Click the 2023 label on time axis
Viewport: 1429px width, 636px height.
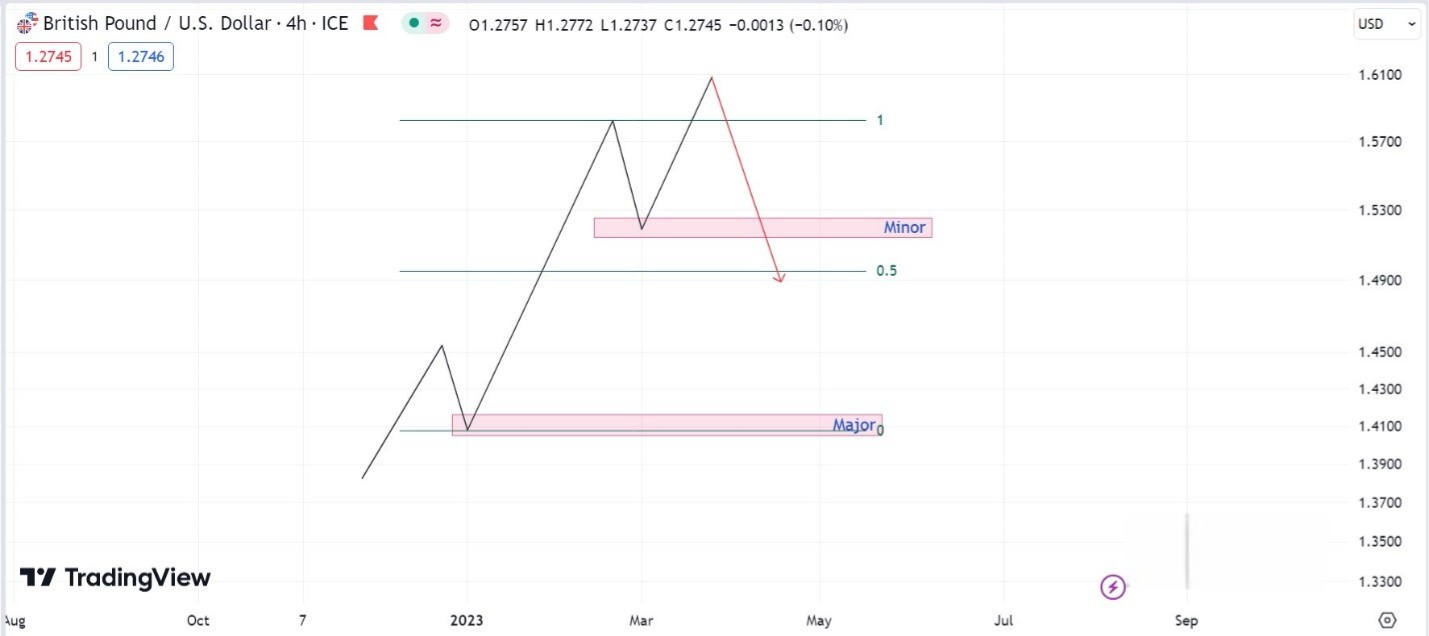click(x=466, y=621)
